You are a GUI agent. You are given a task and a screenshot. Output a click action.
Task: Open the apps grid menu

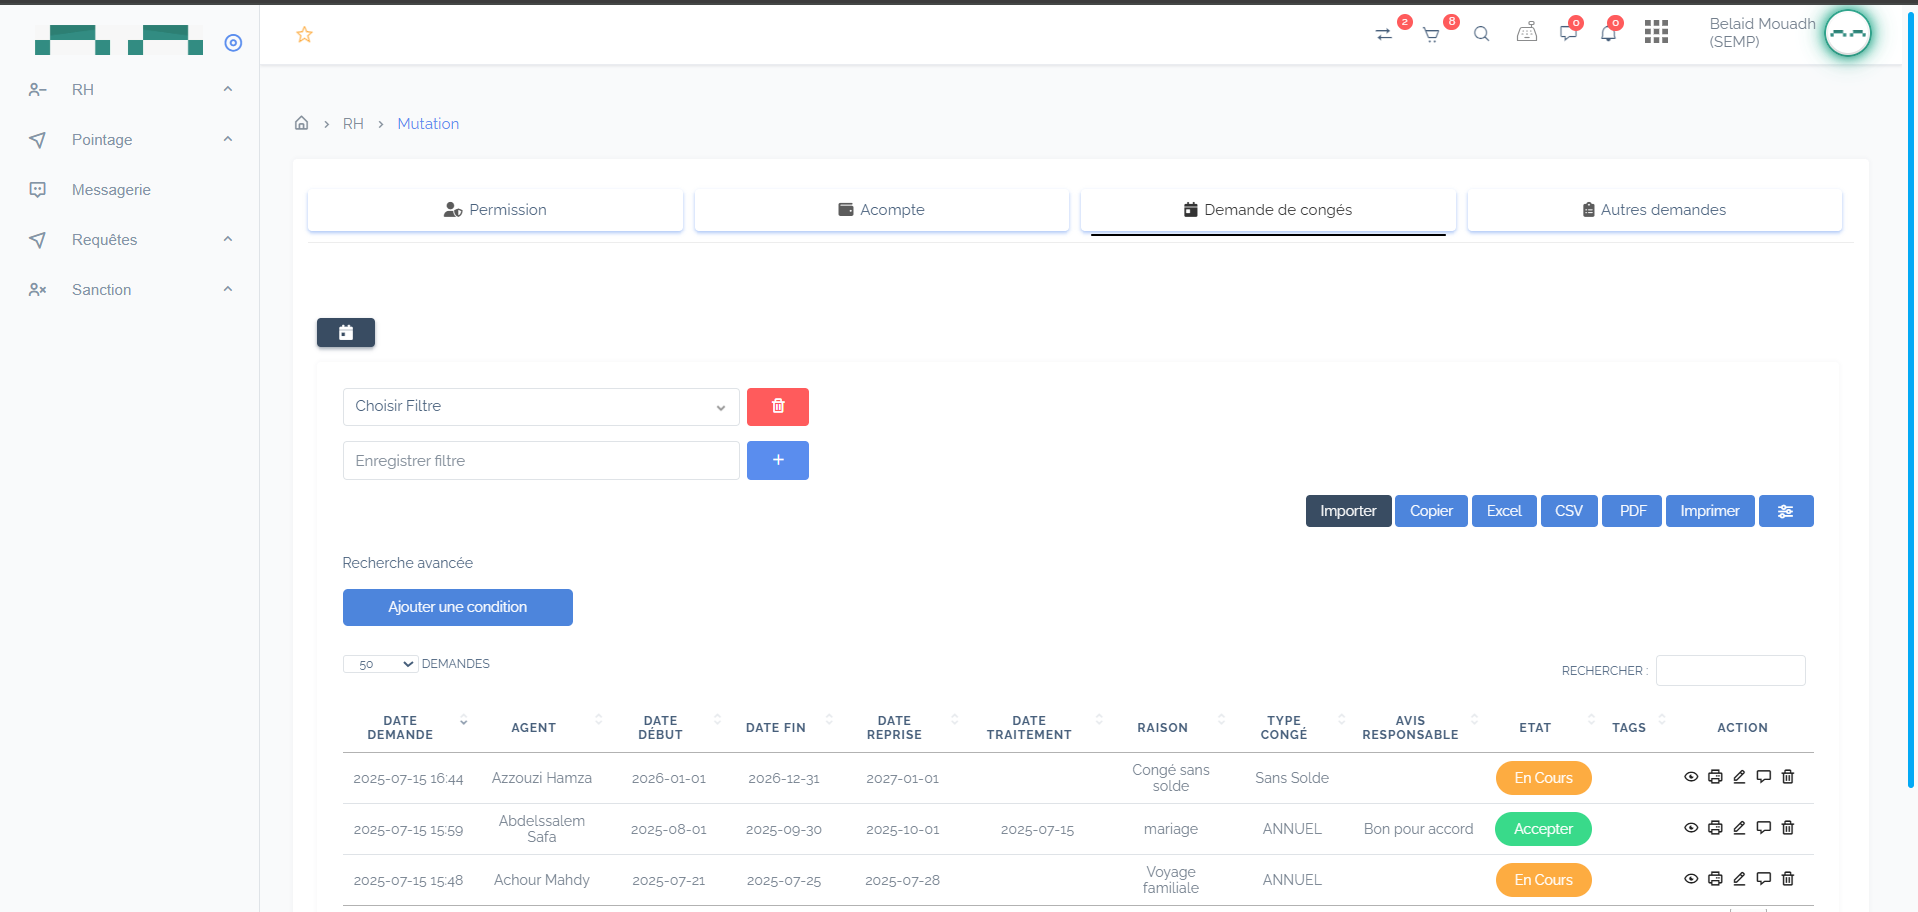[1656, 32]
